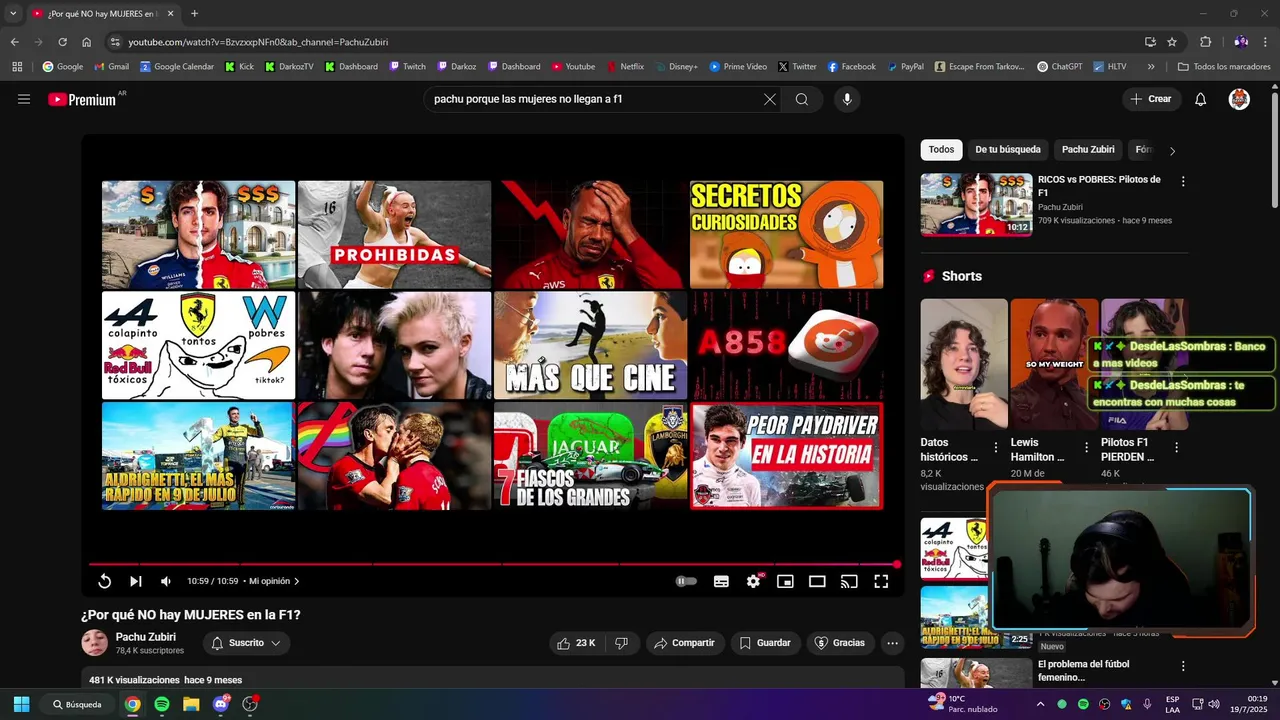This screenshot has height=720, width=1280.
Task: Click the red video progress bar
Action: point(493,564)
